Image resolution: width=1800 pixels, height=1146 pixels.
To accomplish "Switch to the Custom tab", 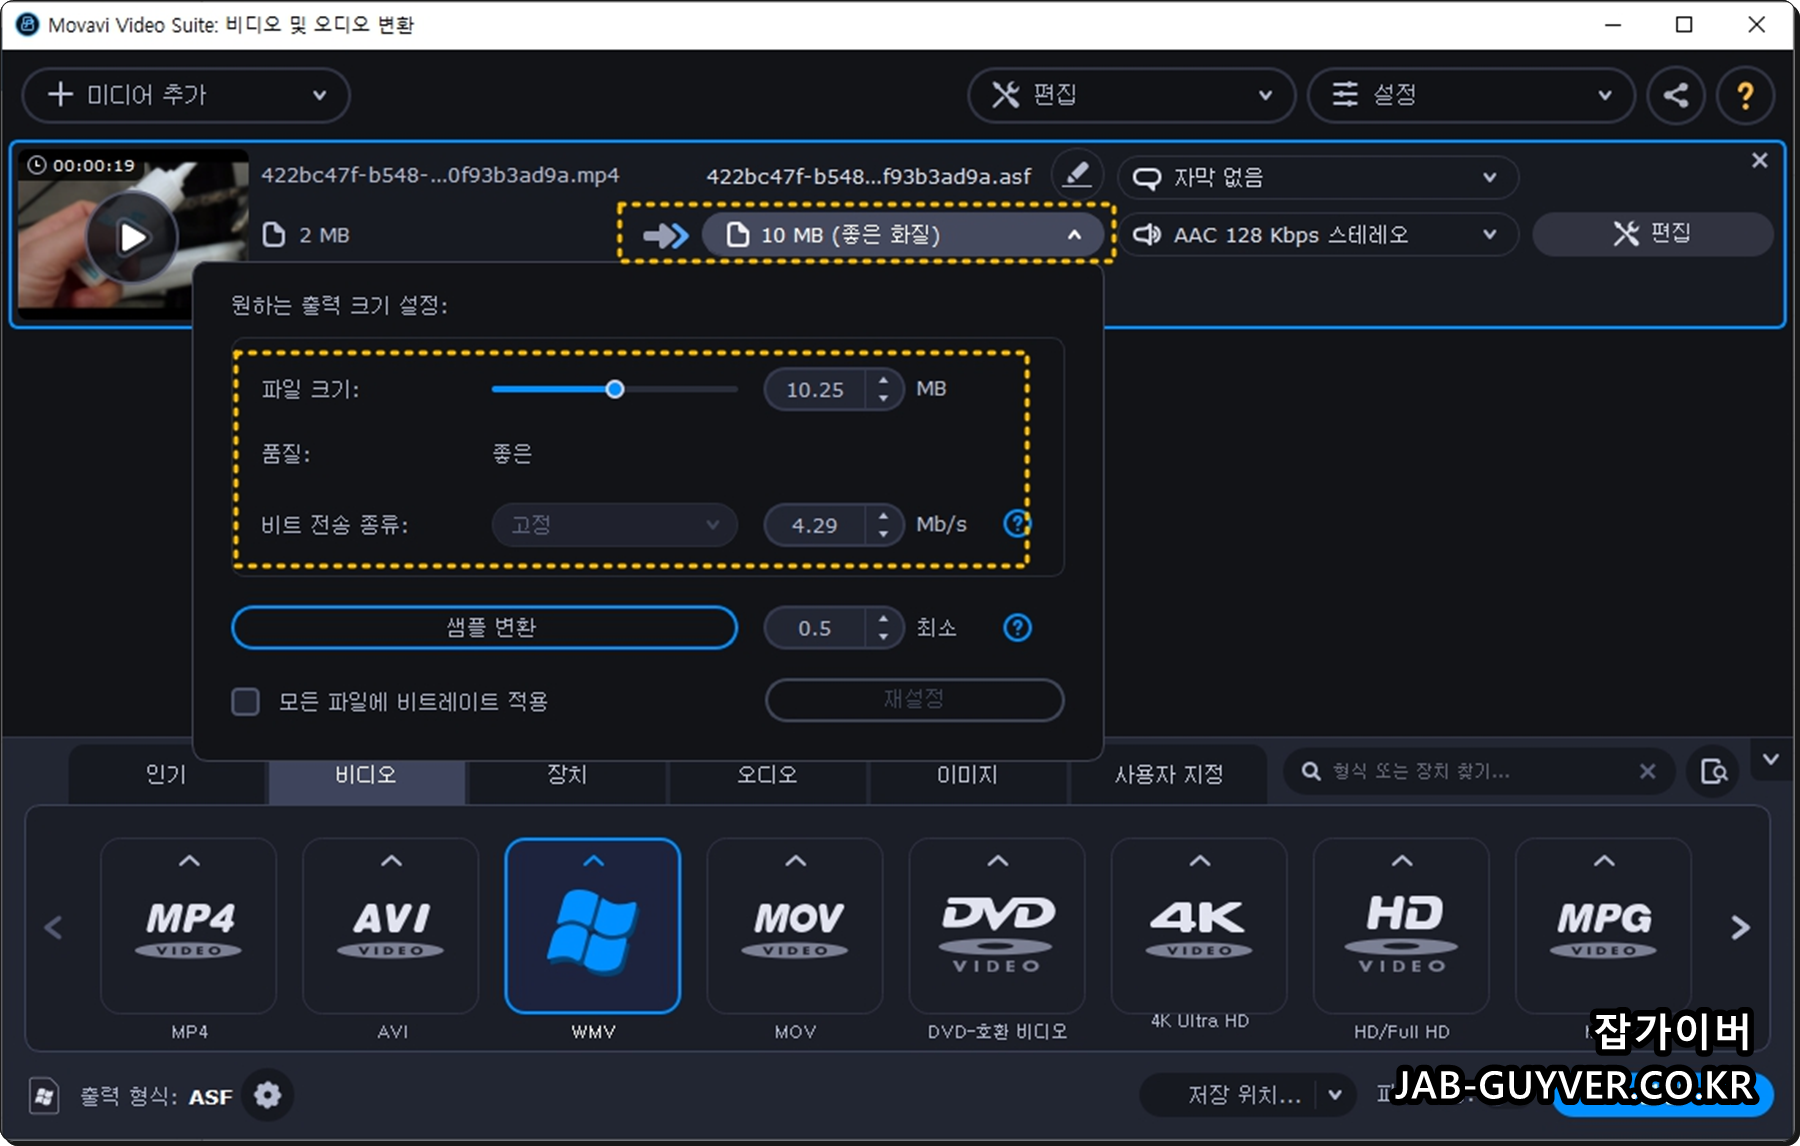I will pyautogui.click(x=1168, y=774).
